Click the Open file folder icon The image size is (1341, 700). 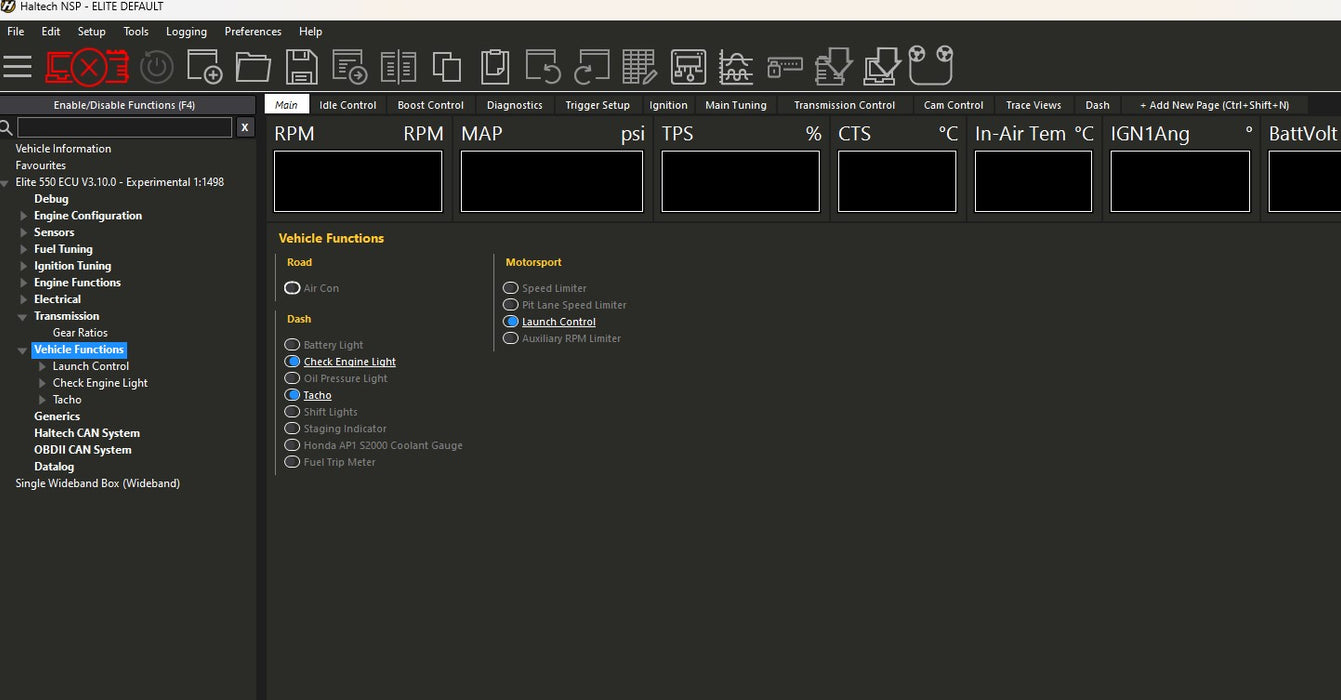click(x=253, y=67)
